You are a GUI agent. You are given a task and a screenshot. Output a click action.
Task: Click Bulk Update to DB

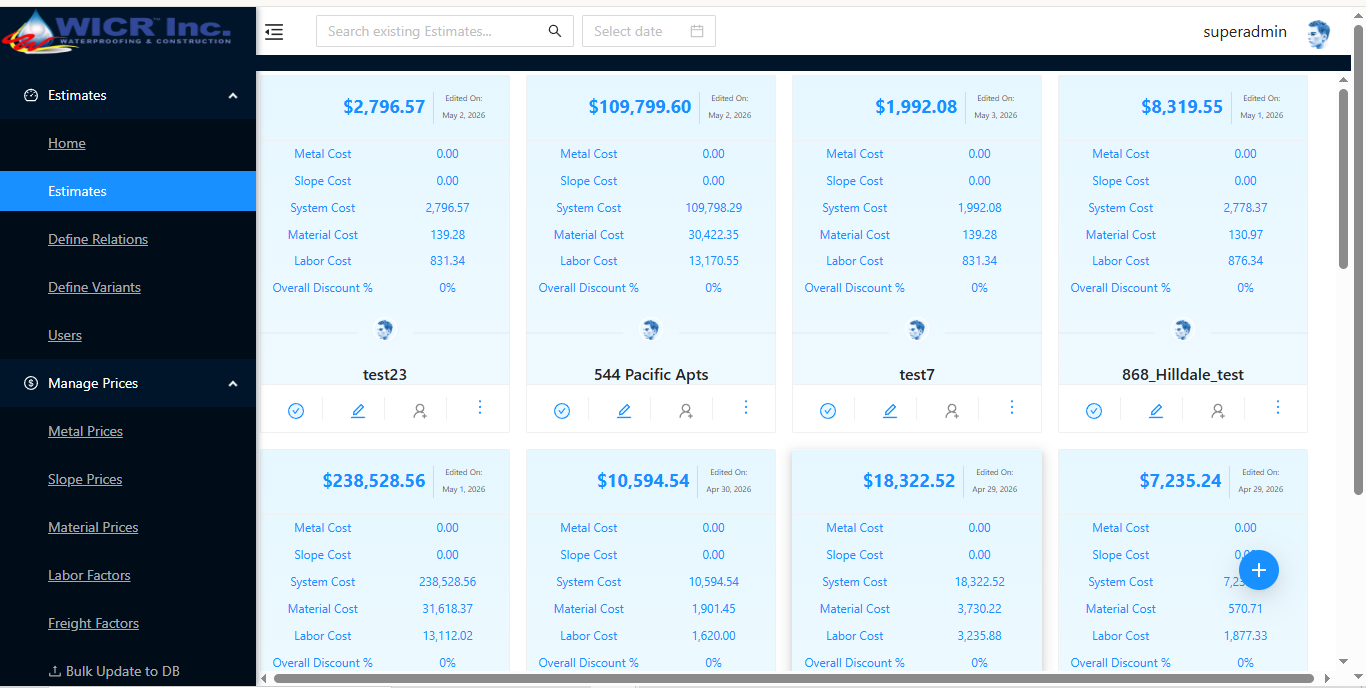coord(114,671)
